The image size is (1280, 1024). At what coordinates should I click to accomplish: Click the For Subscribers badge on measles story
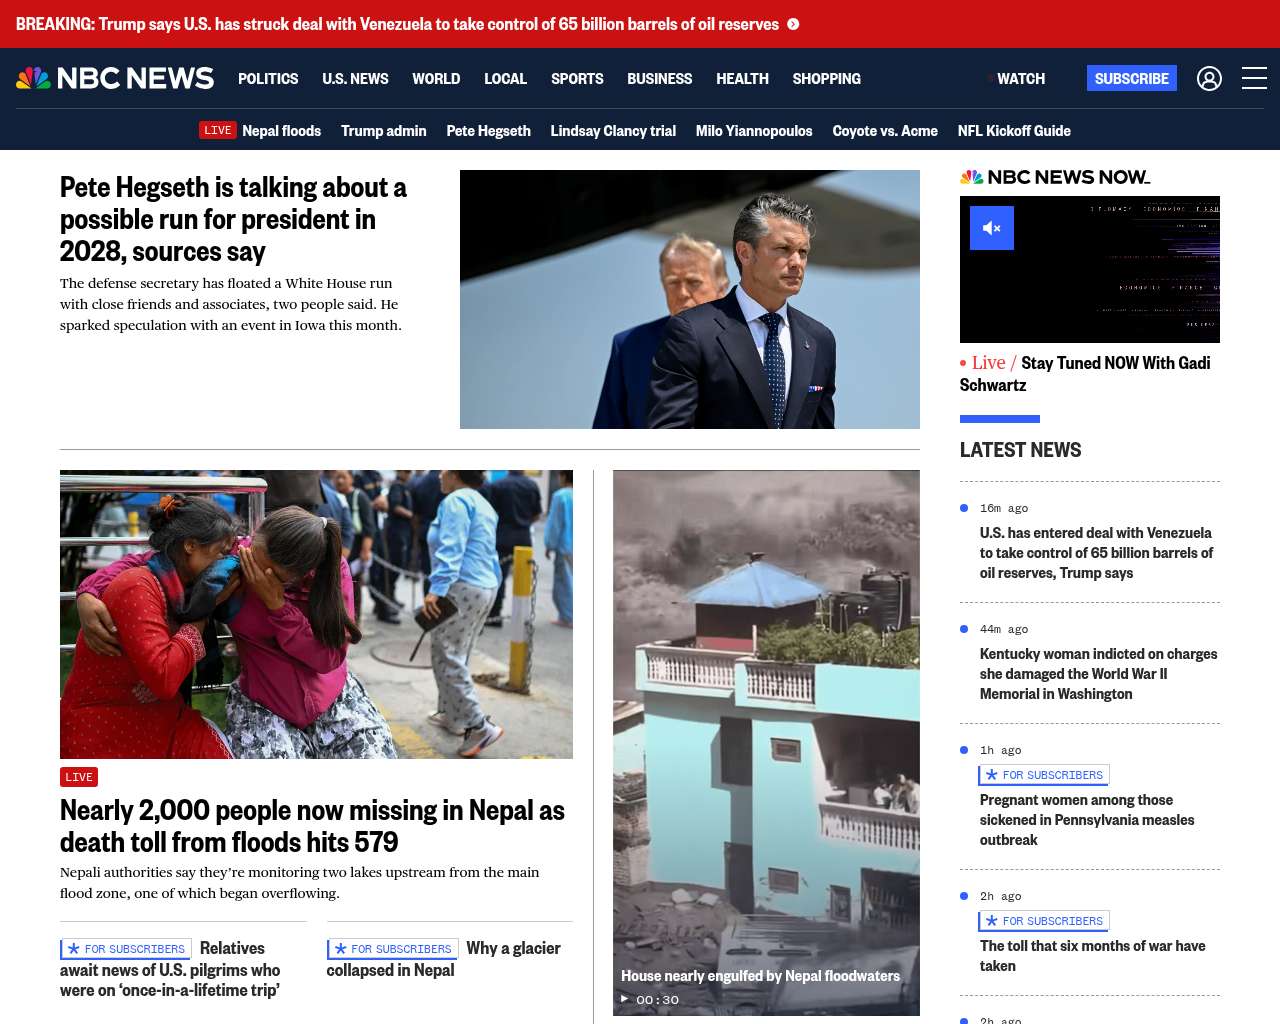click(1044, 775)
